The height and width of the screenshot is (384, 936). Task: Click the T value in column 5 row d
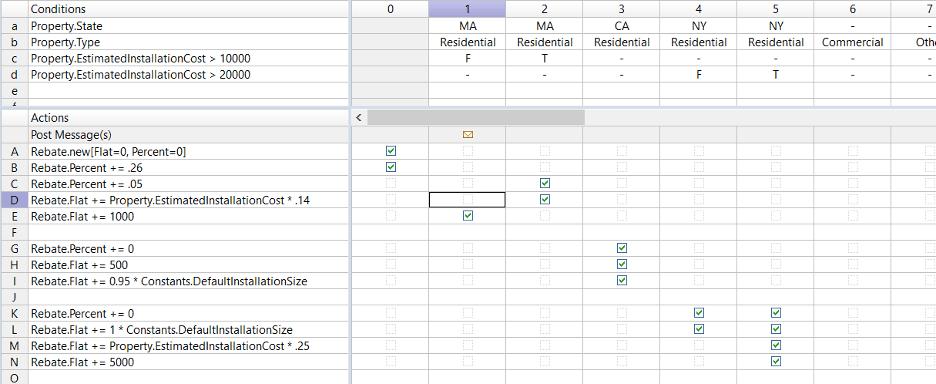click(775, 75)
